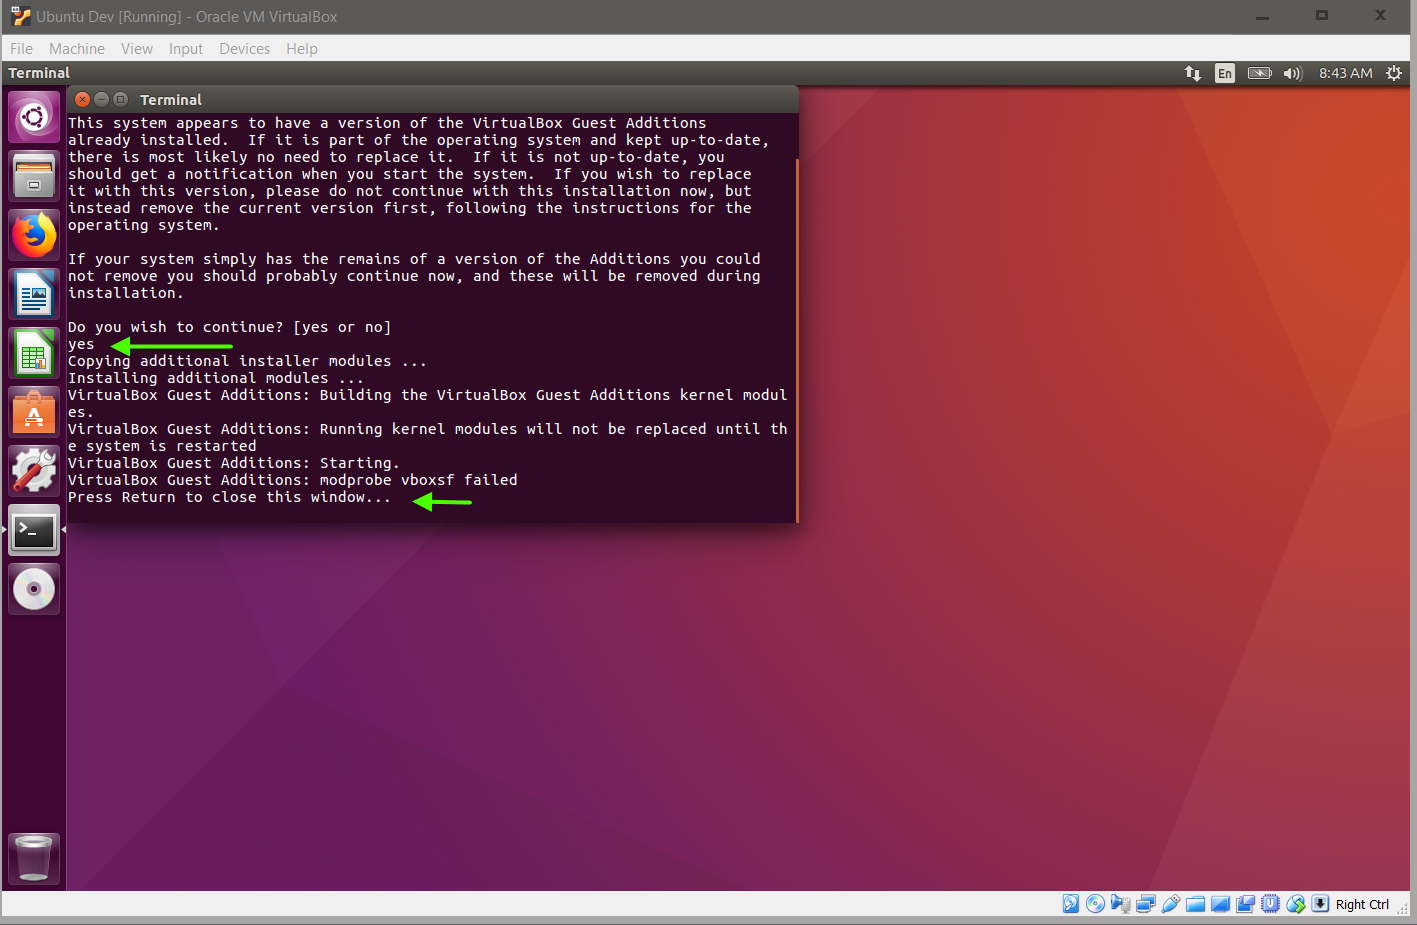
Task: Open LibreOffice Writer from launcher
Action: [34, 294]
